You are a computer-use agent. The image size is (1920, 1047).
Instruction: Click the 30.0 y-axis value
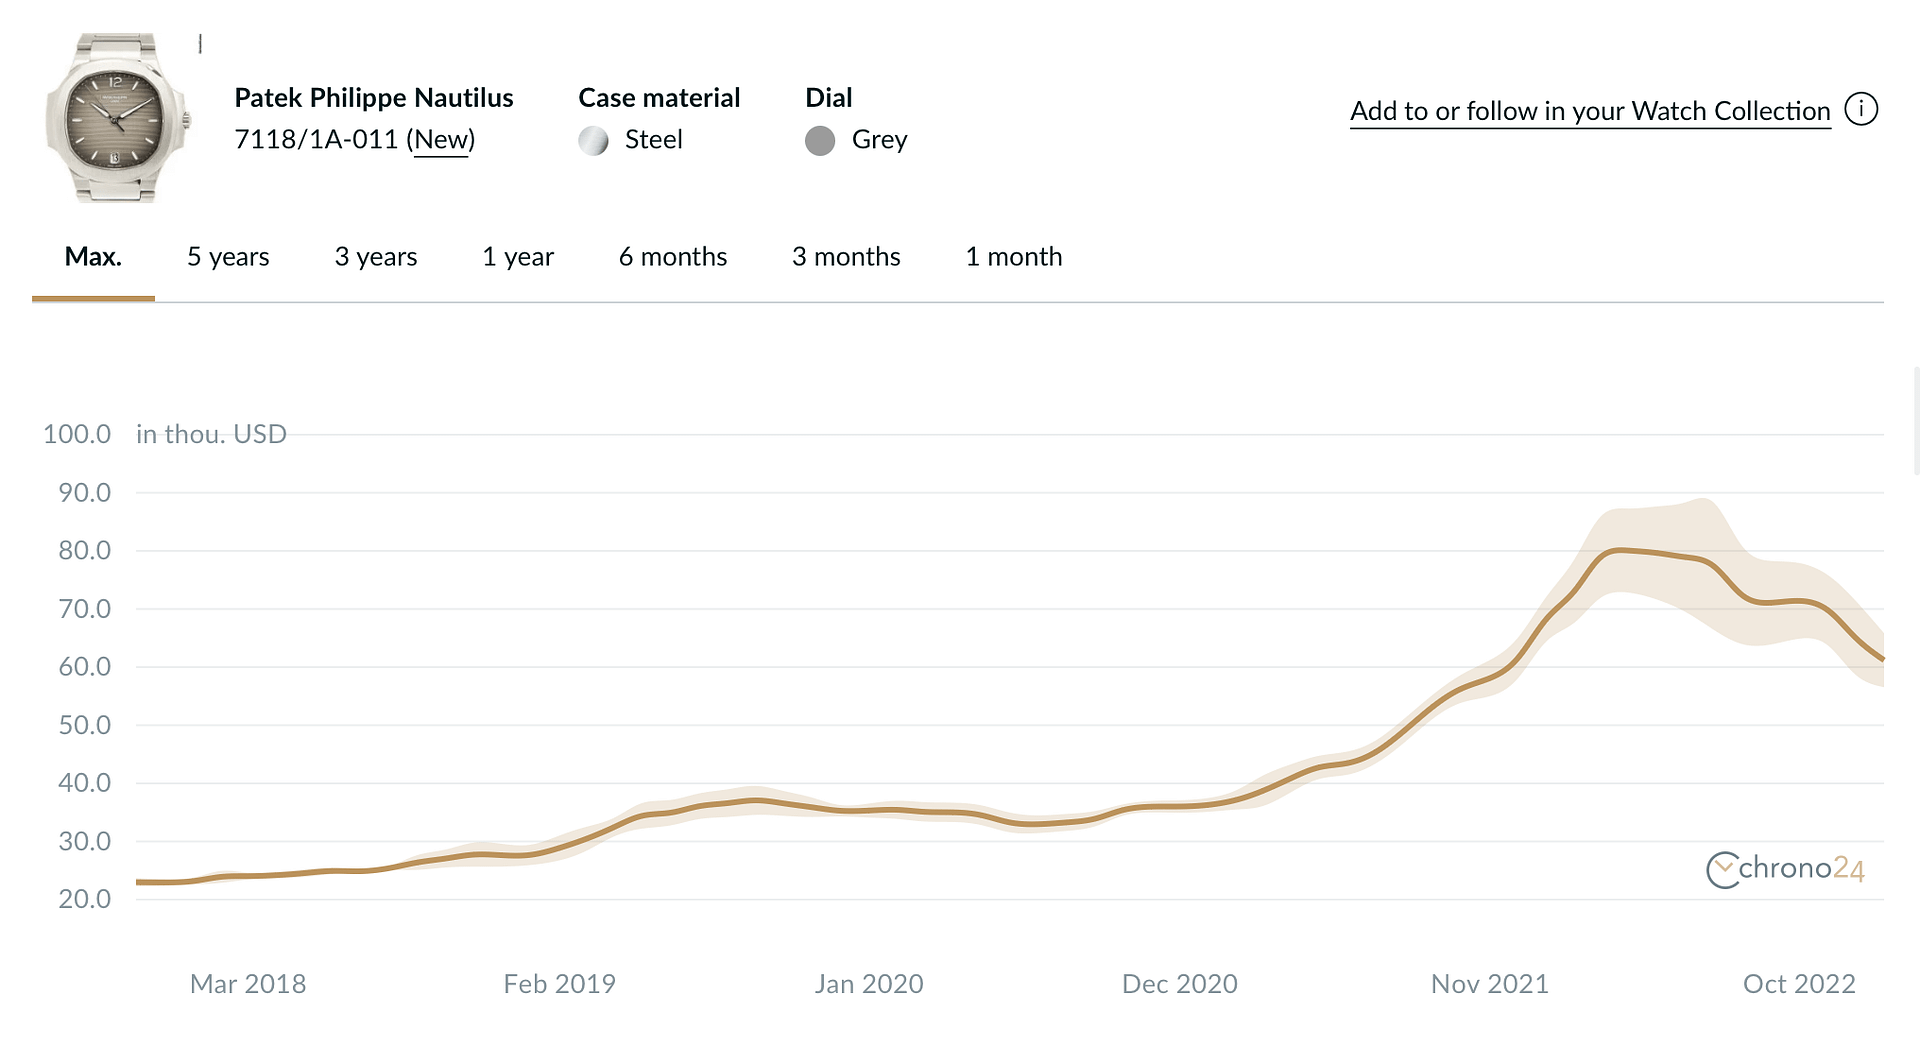click(x=85, y=841)
